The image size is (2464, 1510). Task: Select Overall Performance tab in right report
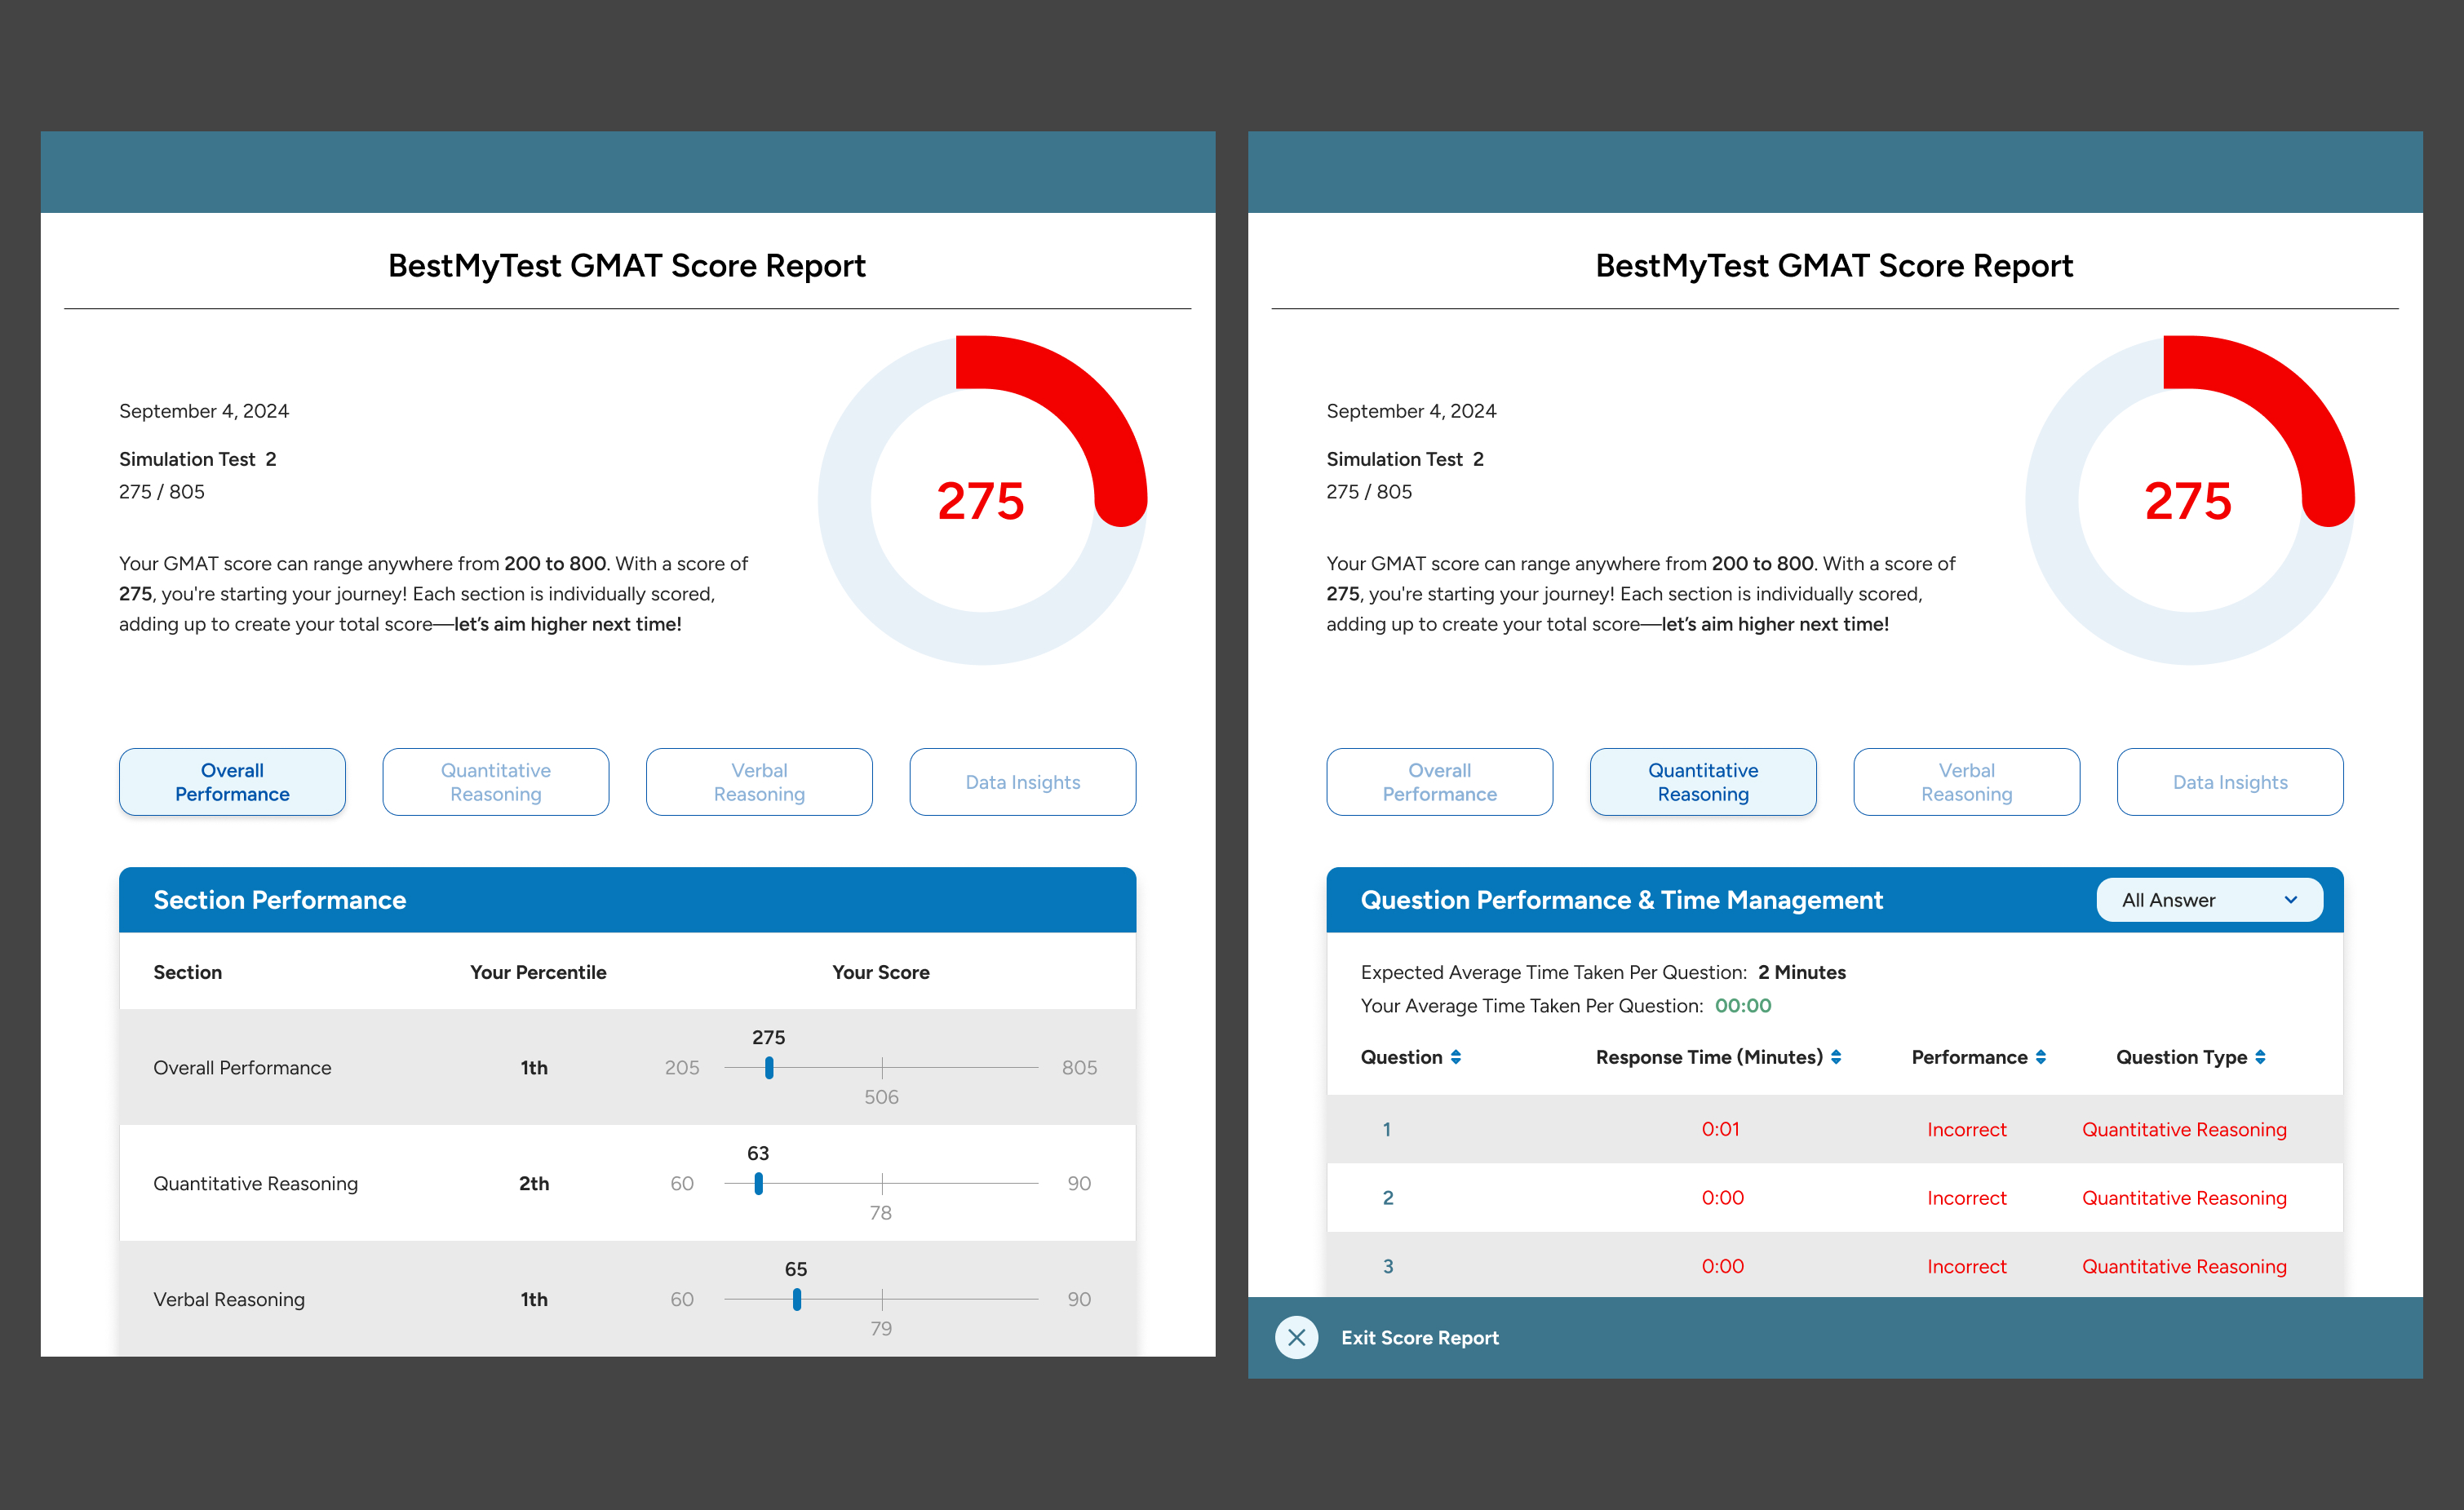click(x=1440, y=782)
